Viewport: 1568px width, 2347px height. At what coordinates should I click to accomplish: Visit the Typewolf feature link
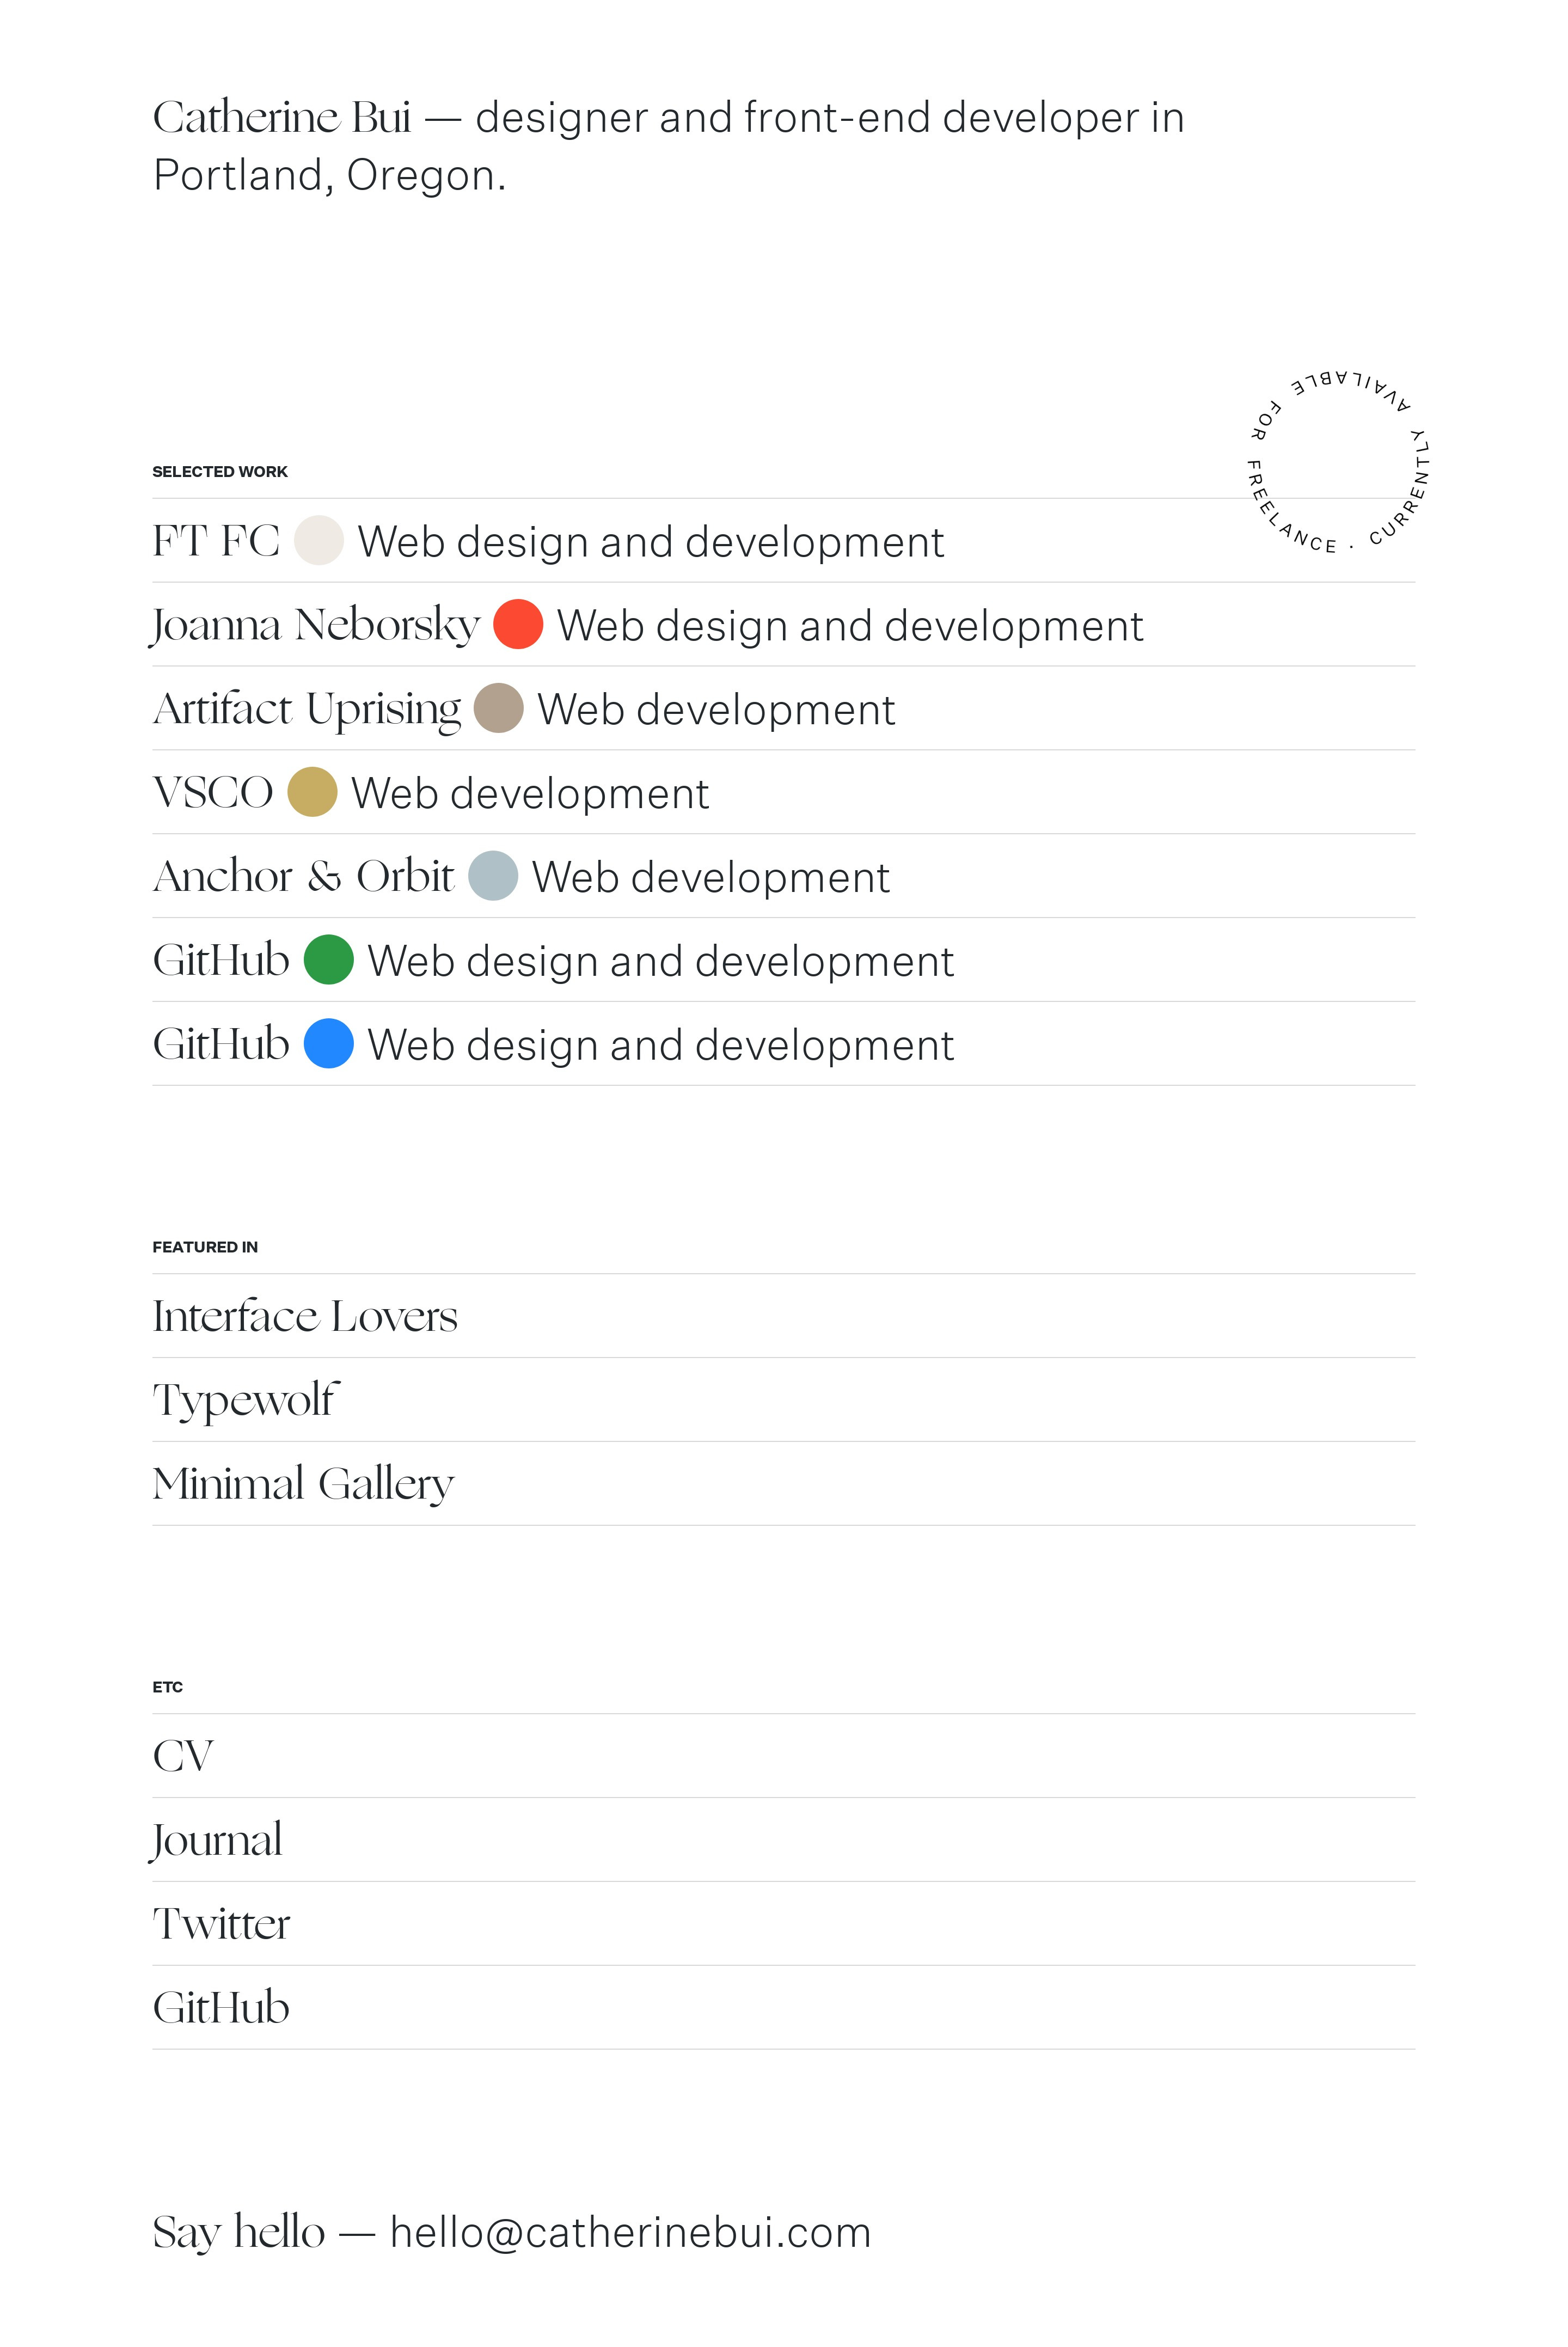tap(246, 1400)
